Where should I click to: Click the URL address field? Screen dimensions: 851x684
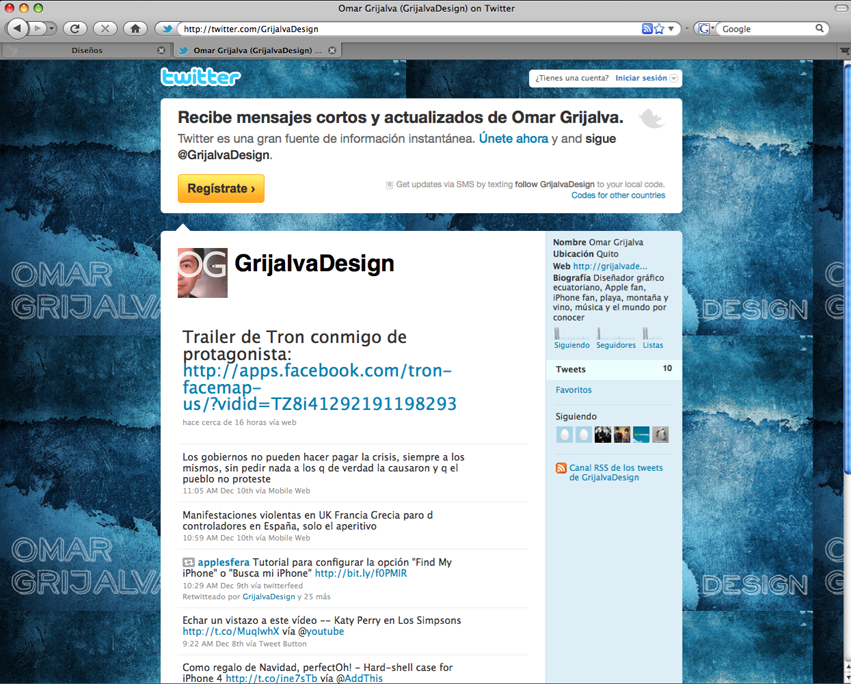coord(400,29)
